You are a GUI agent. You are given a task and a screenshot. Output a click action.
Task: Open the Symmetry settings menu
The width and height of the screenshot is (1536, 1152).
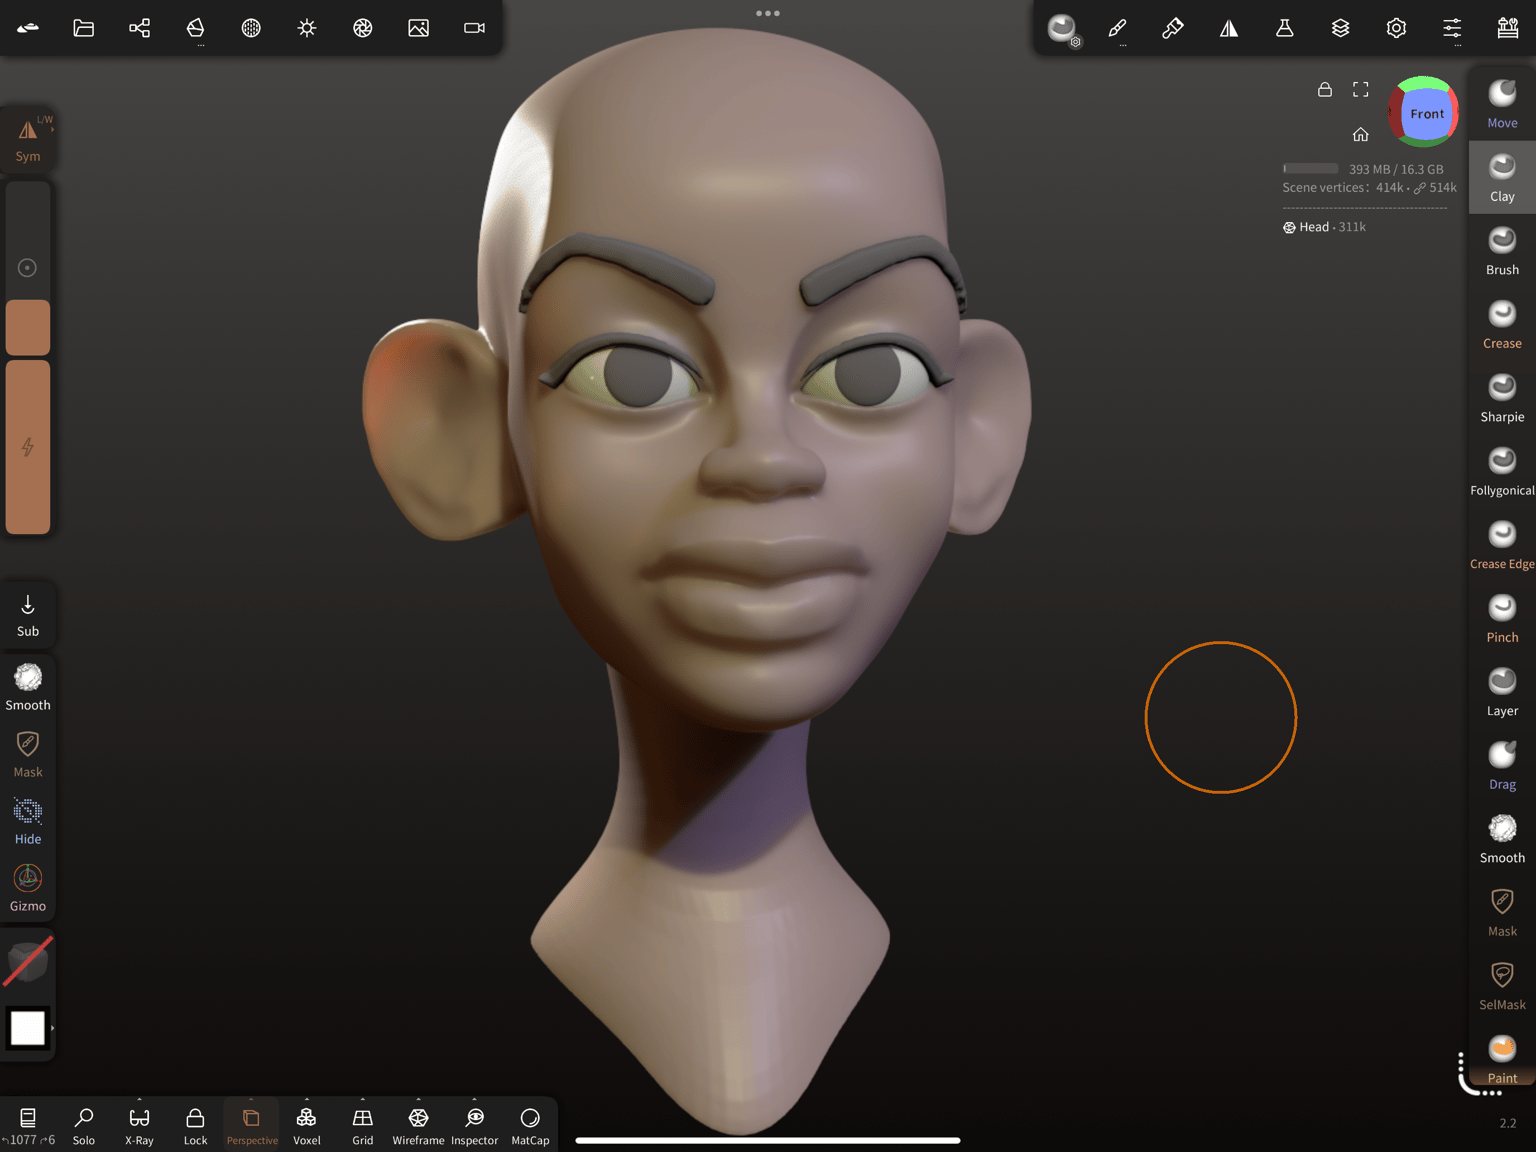tap(1229, 28)
